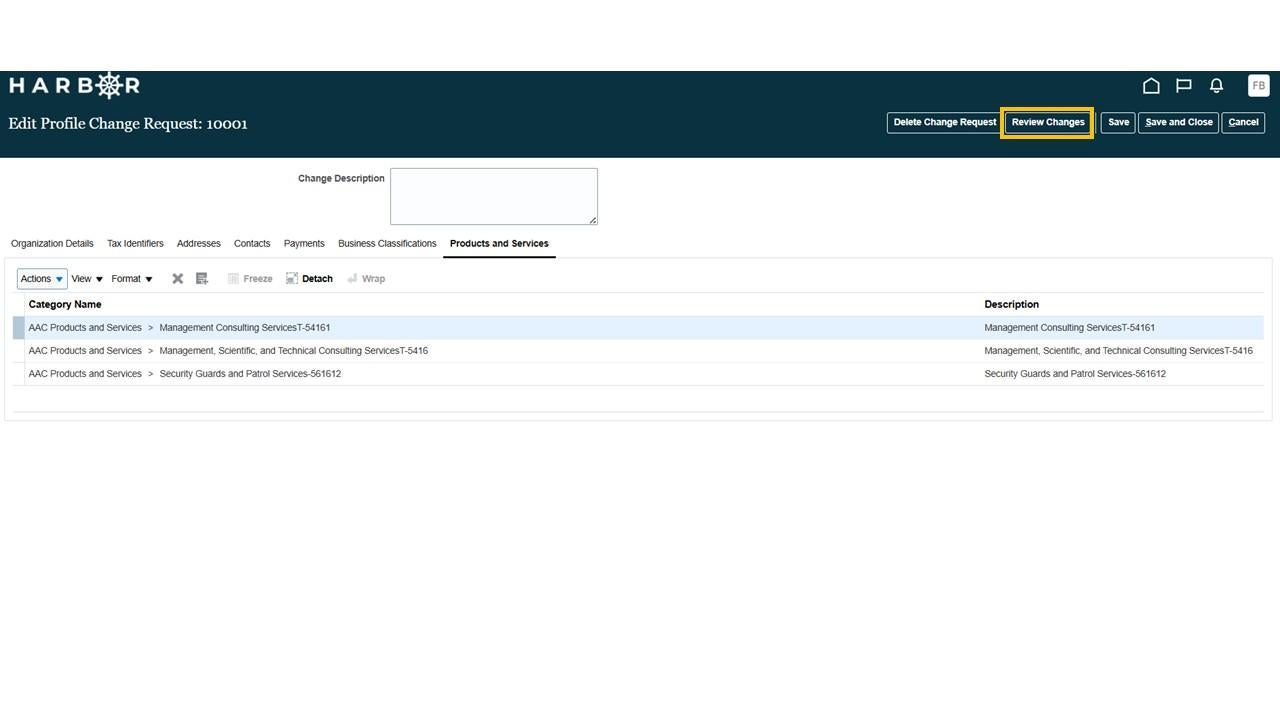The height and width of the screenshot is (720, 1280).
Task: Open the Home icon in header
Action: (1151, 86)
